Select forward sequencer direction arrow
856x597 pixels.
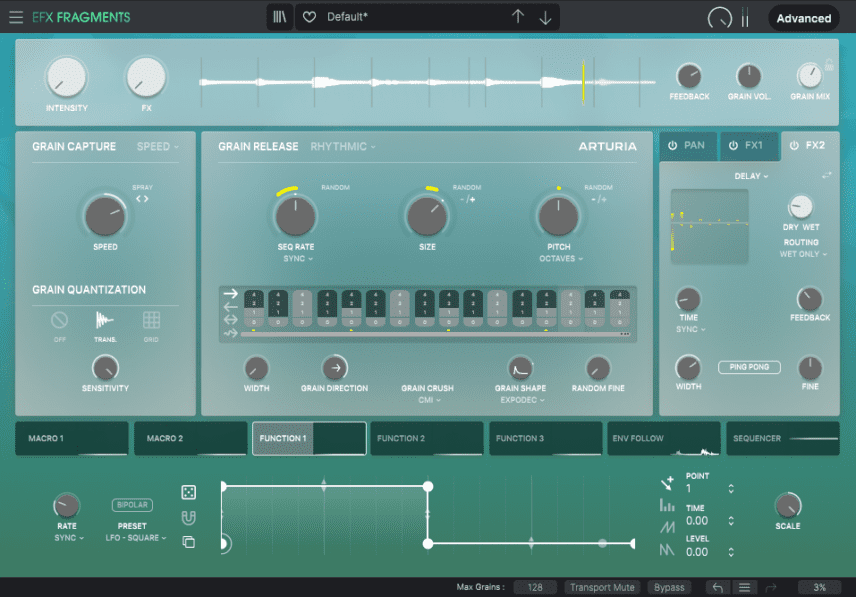coord(230,294)
